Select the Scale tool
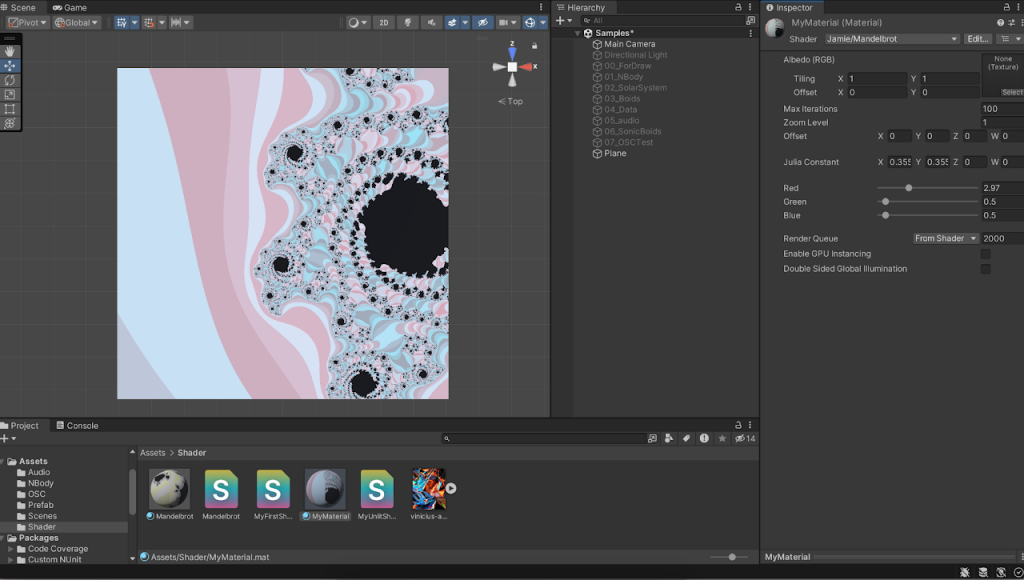This screenshot has height=580, width=1024. (x=10, y=94)
